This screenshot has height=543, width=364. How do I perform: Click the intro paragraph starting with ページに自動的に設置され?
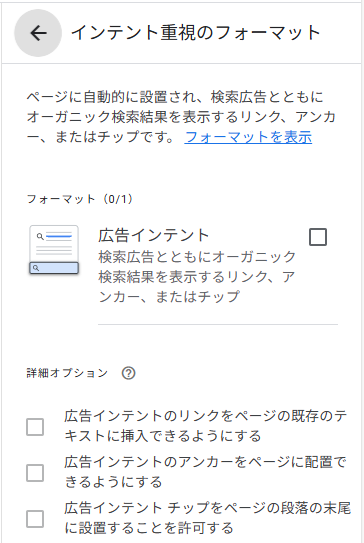pos(181,117)
